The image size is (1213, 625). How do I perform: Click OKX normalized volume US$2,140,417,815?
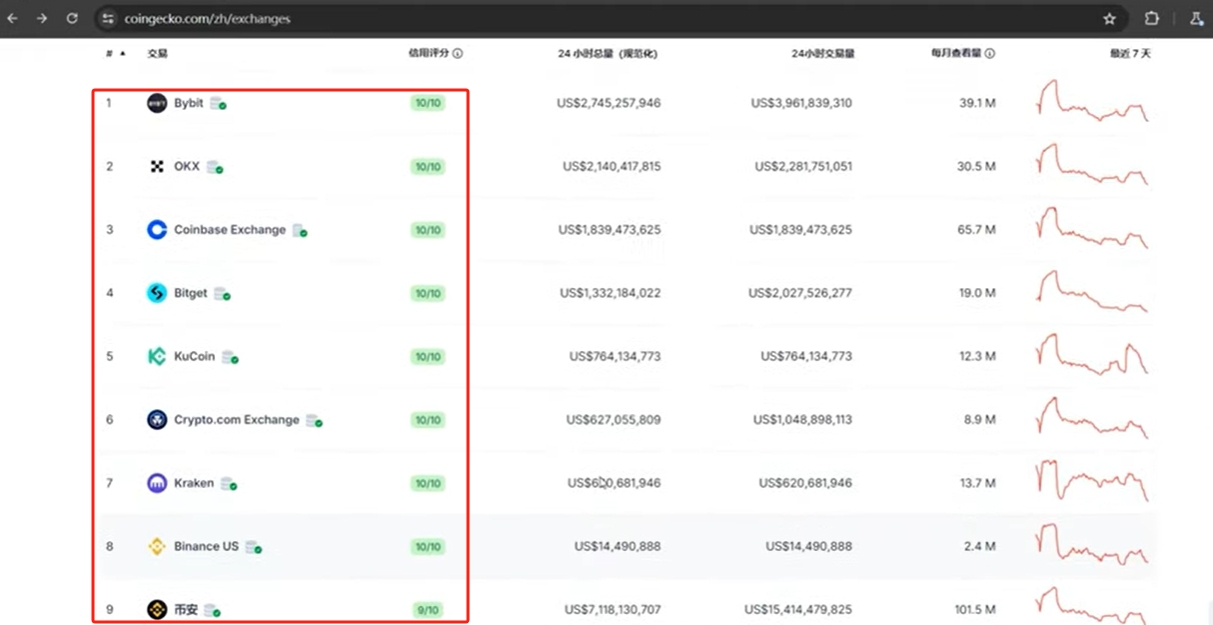point(611,167)
